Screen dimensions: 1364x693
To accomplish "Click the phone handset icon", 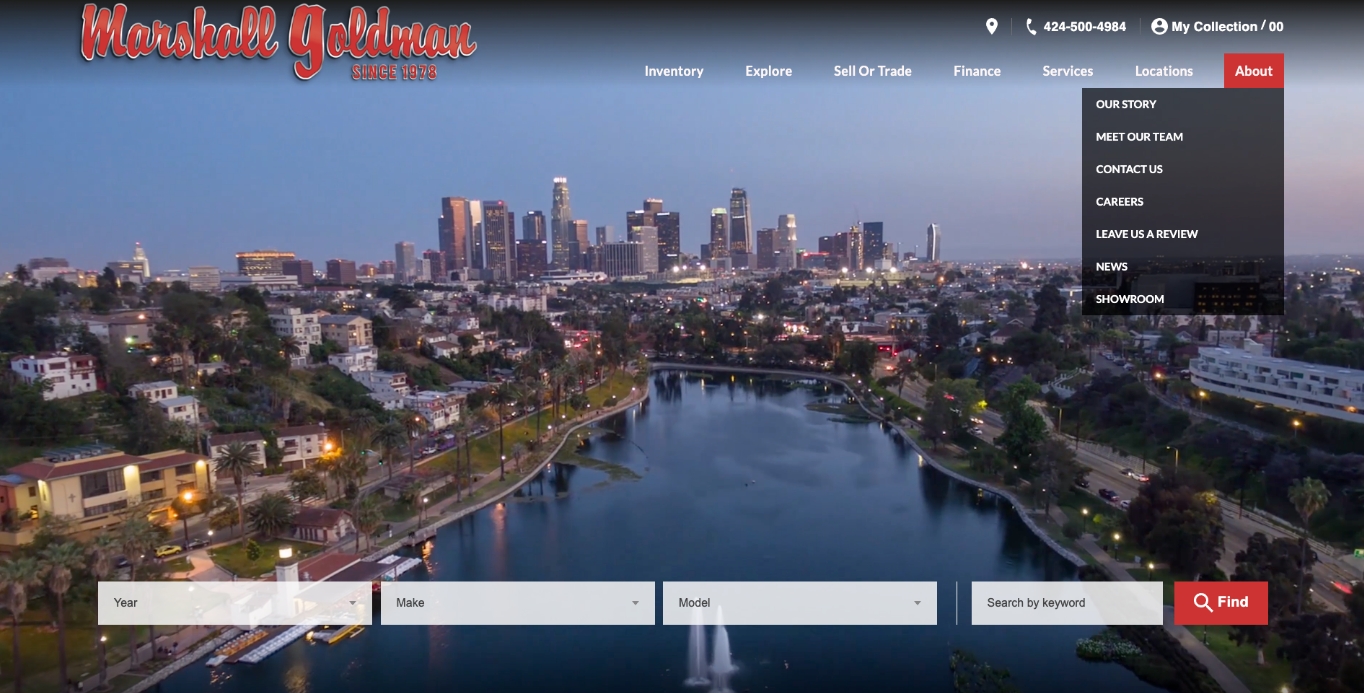I will 1031,27.
